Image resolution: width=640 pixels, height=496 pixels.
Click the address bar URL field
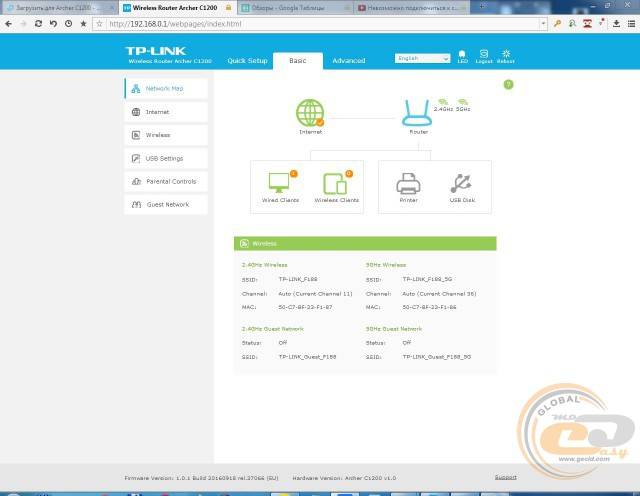coord(322,24)
